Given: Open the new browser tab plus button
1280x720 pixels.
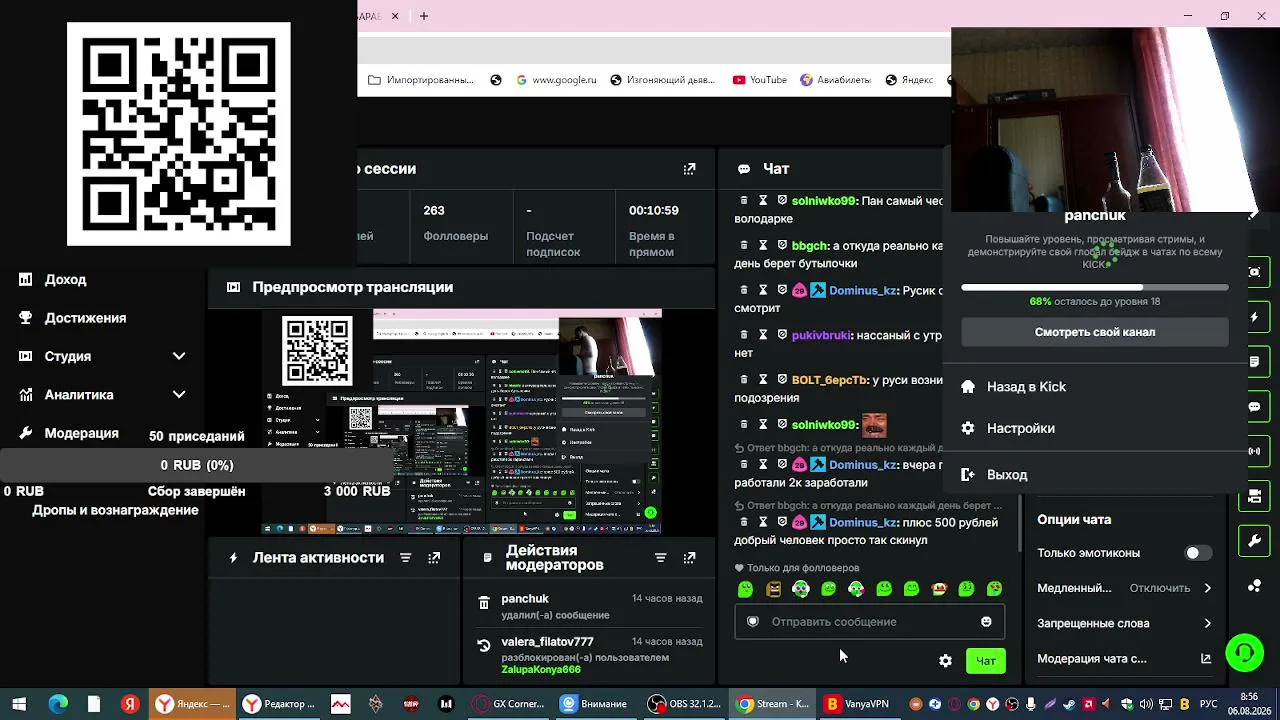Looking at the screenshot, I should point(424,16).
